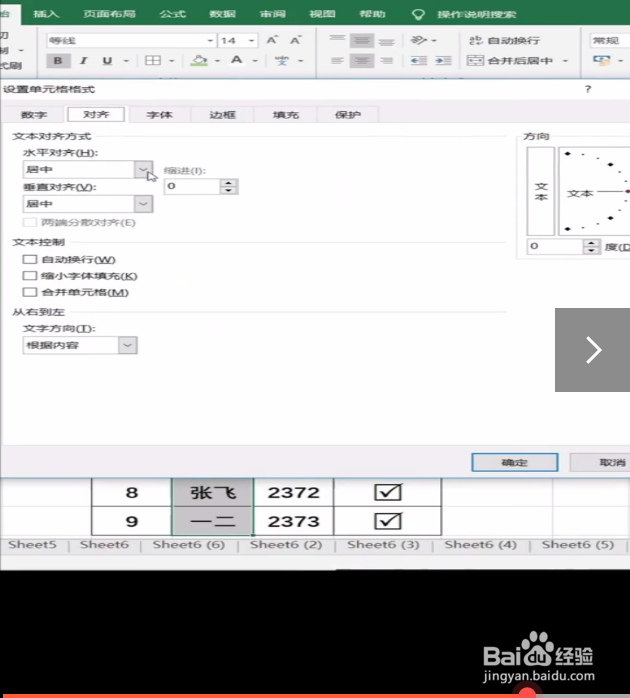Click the 自动换行 wrap text button
630x698 pixels.
[504, 41]
